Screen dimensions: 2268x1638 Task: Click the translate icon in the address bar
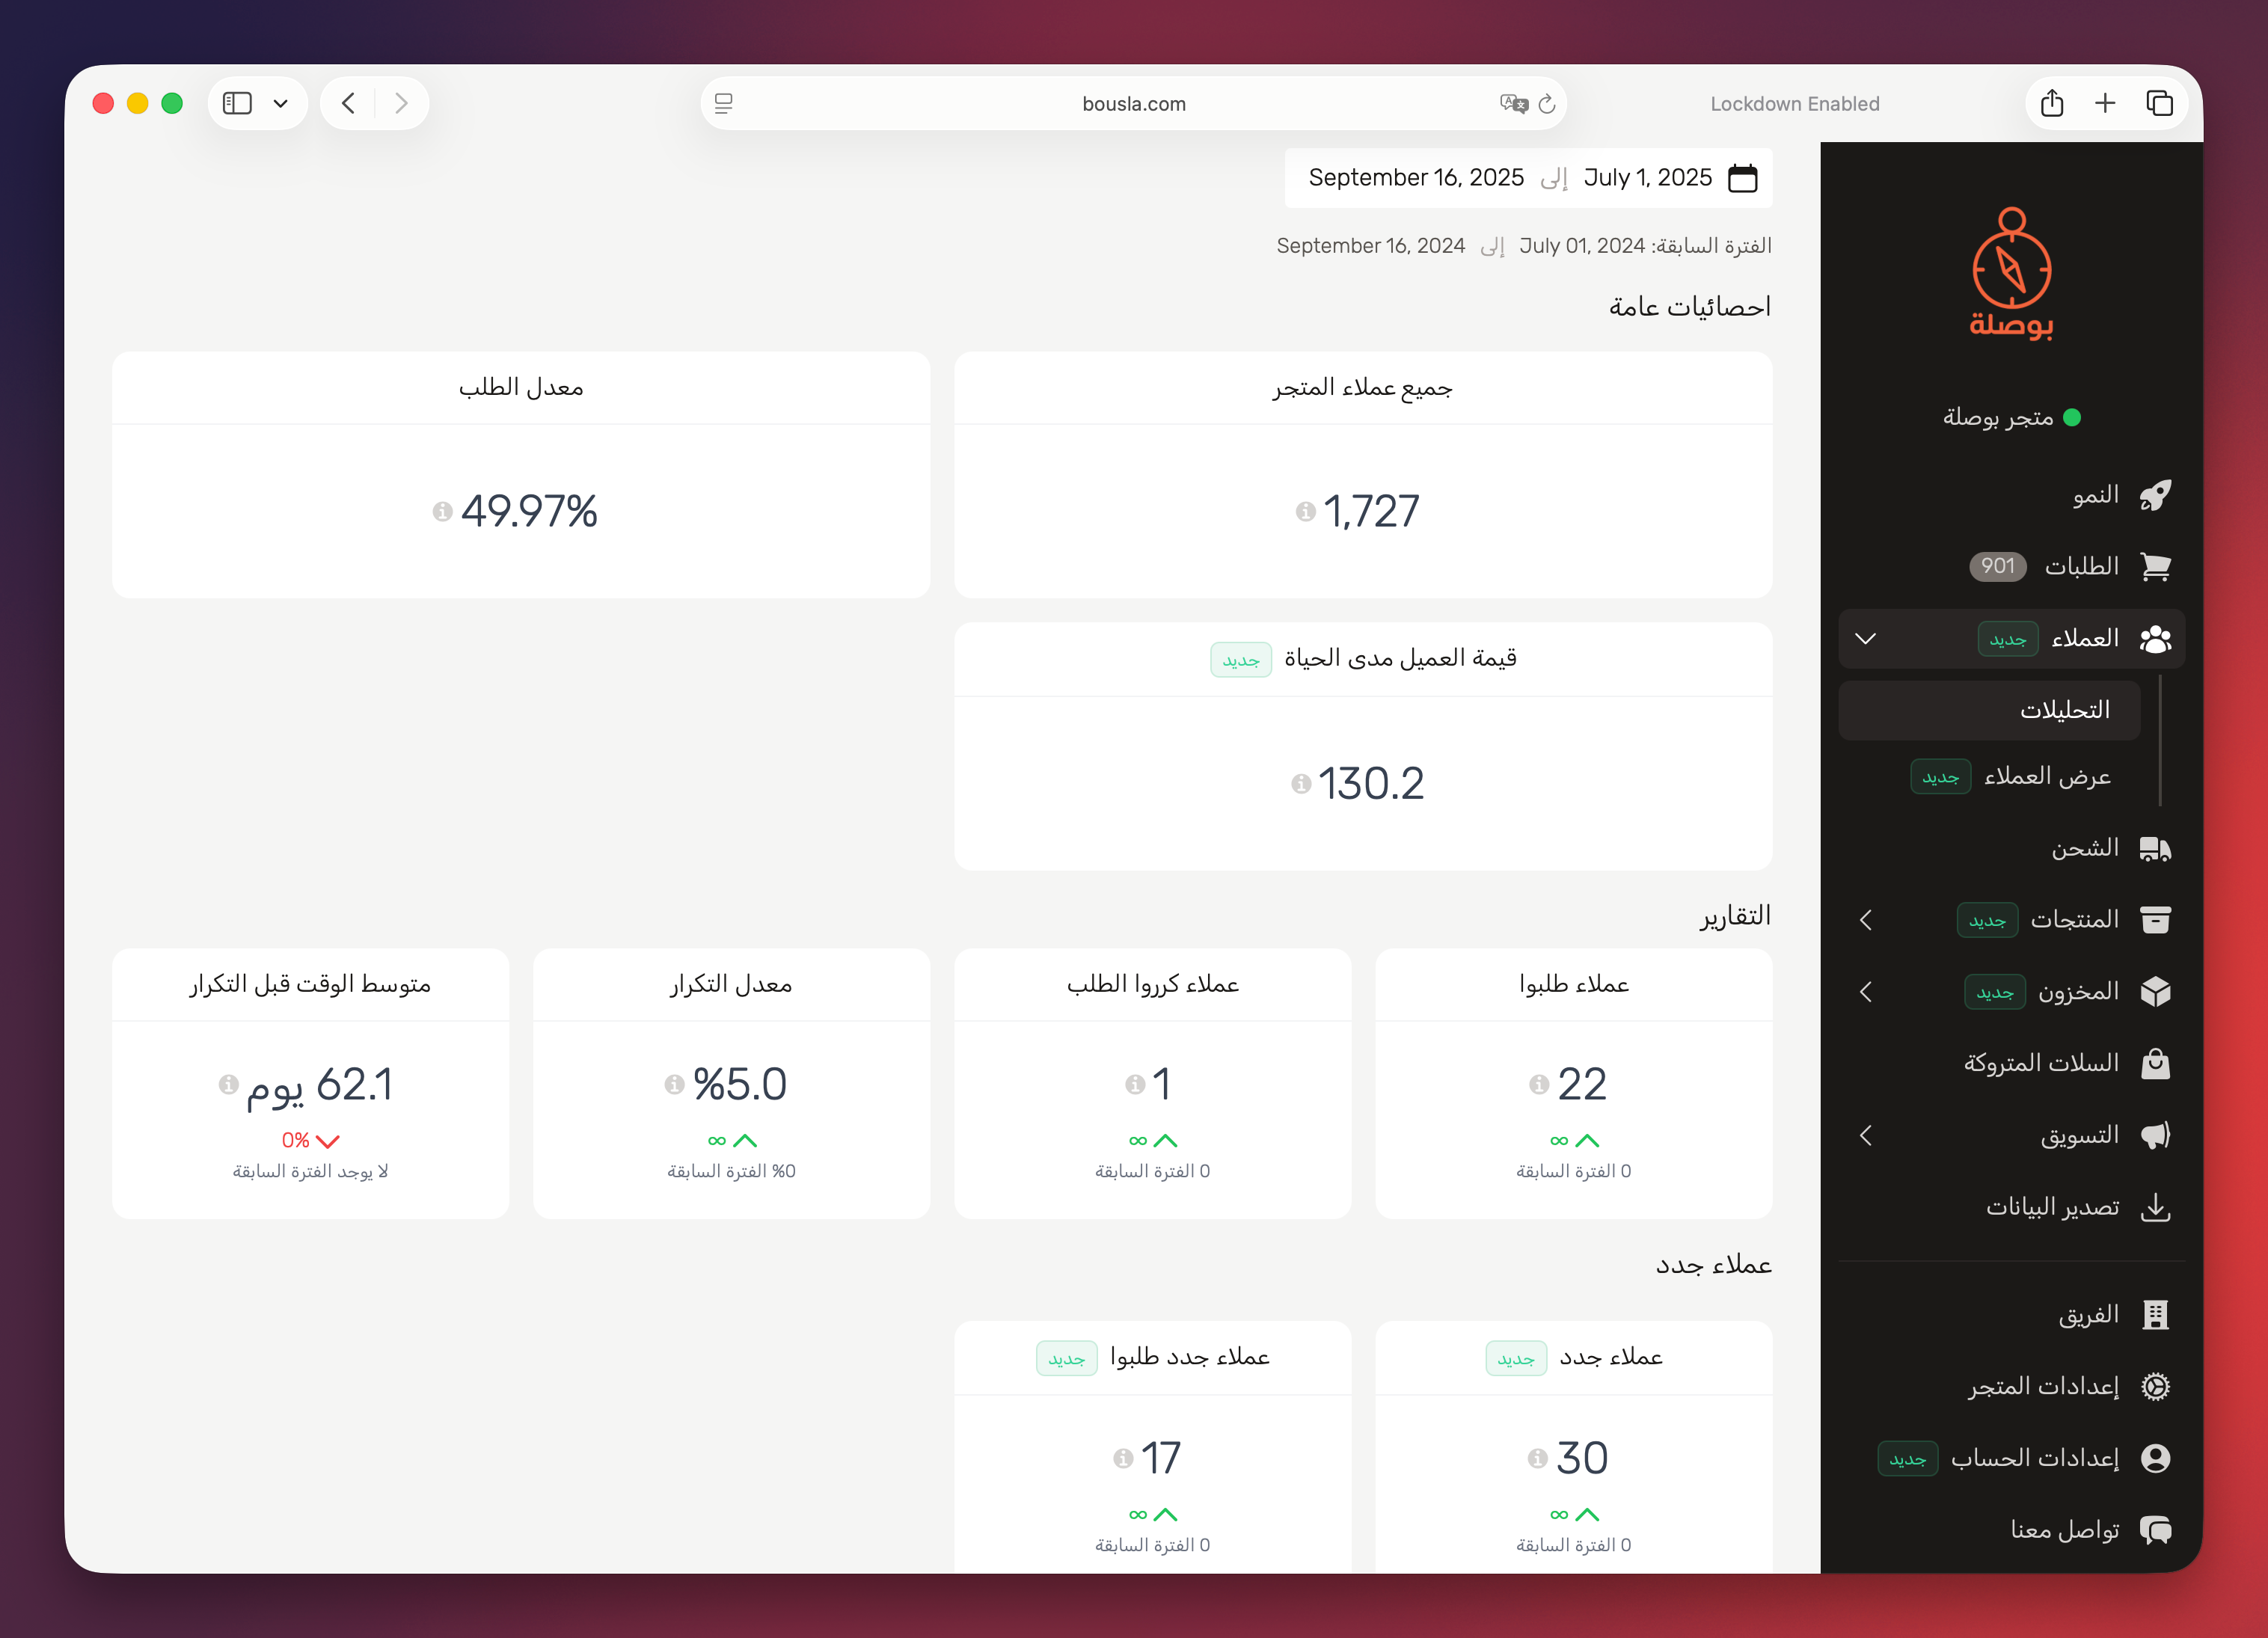tap(1513, 103)
